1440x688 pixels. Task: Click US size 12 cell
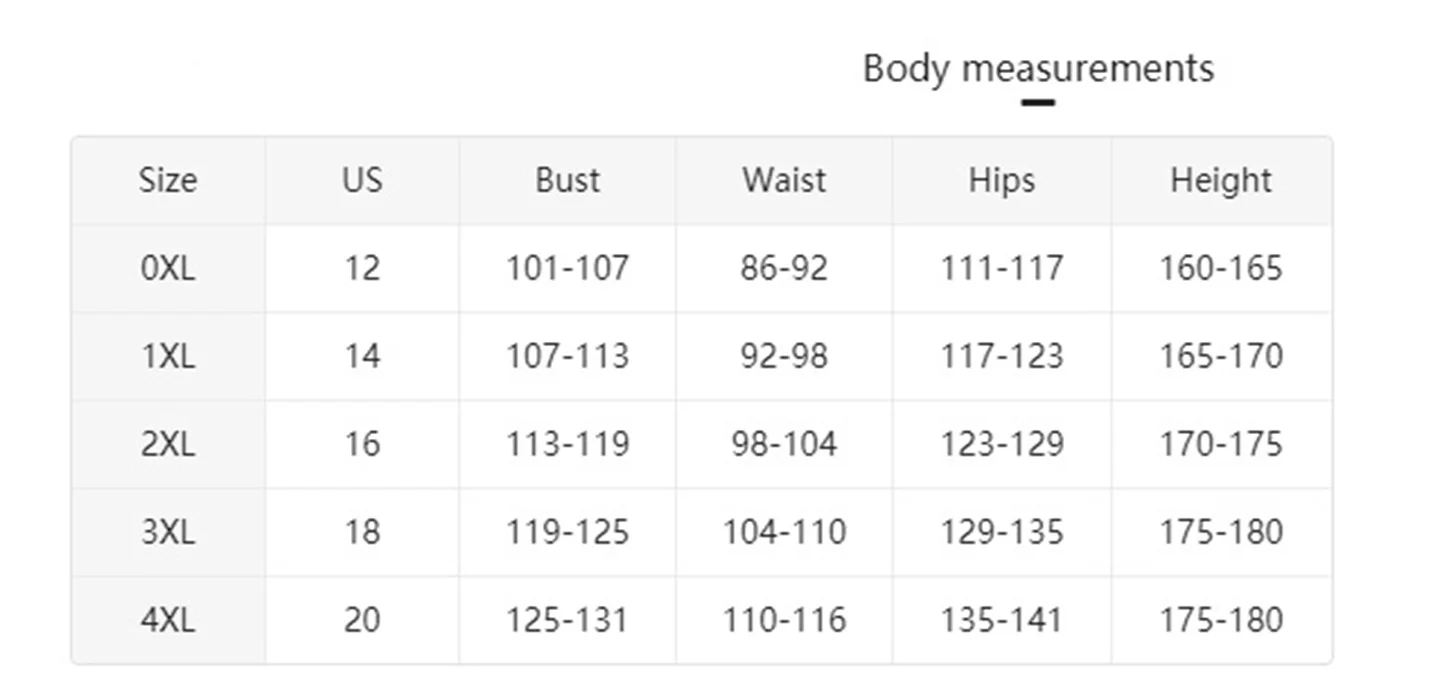coord(362,268)
